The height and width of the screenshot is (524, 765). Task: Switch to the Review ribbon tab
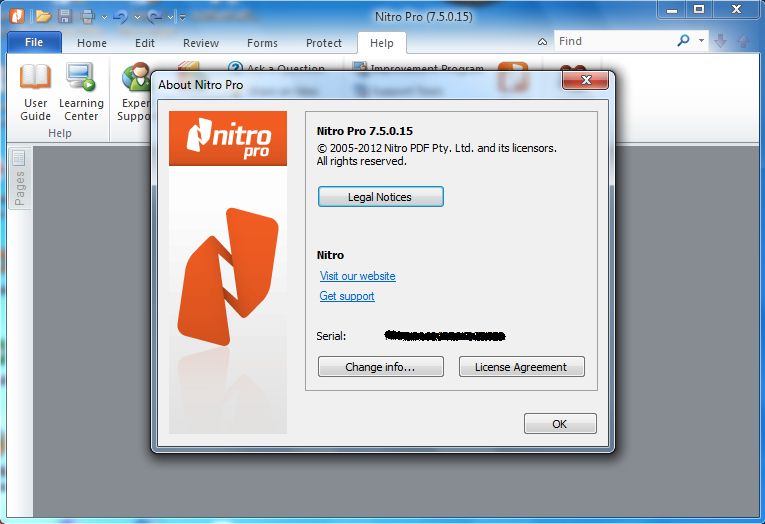tap(201, 43)
